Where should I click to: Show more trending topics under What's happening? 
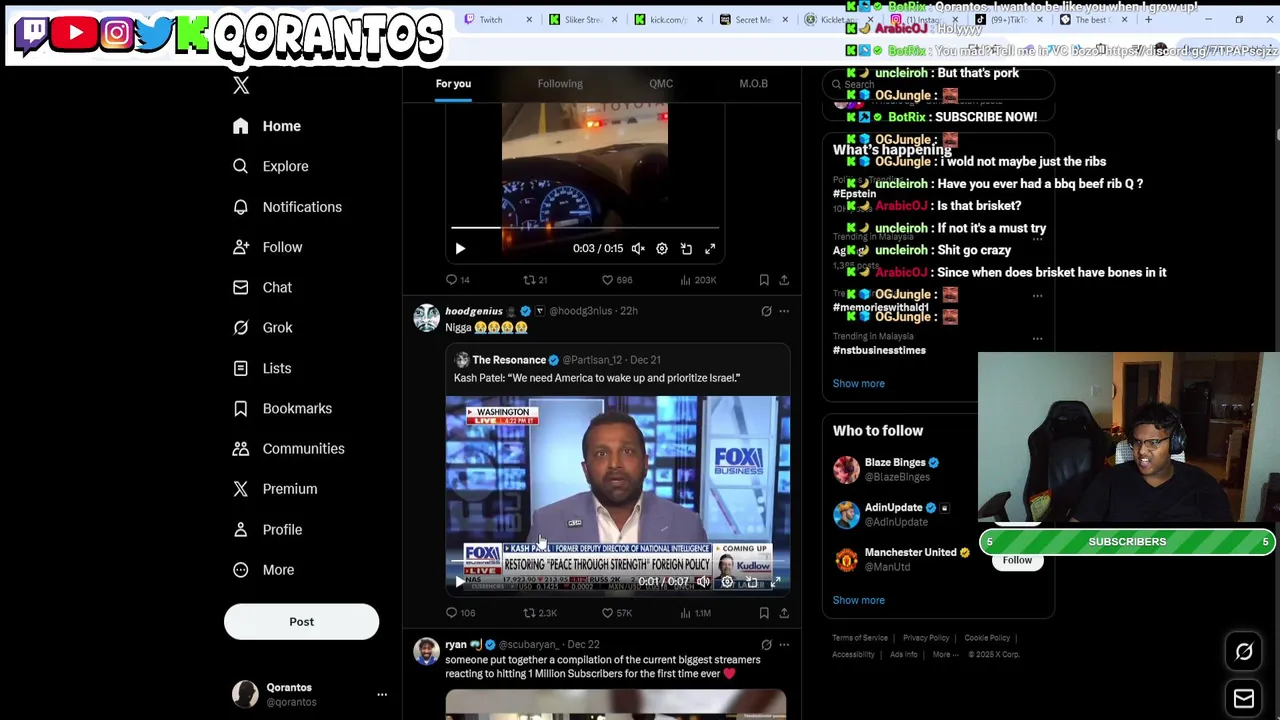click(858, 384)
